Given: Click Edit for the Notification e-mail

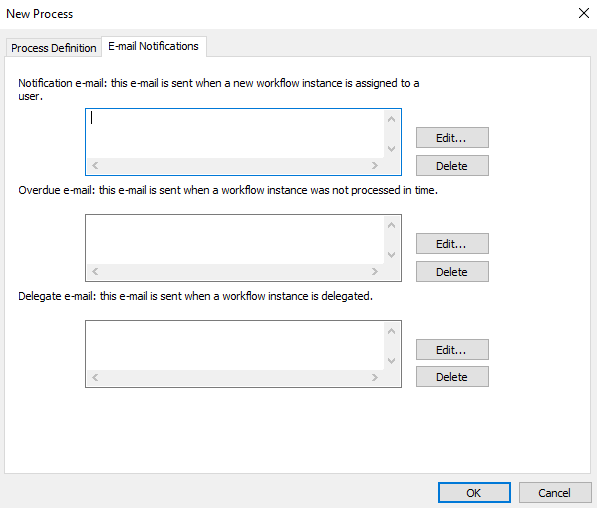Looking at the screenshot, I should [452, 138].
